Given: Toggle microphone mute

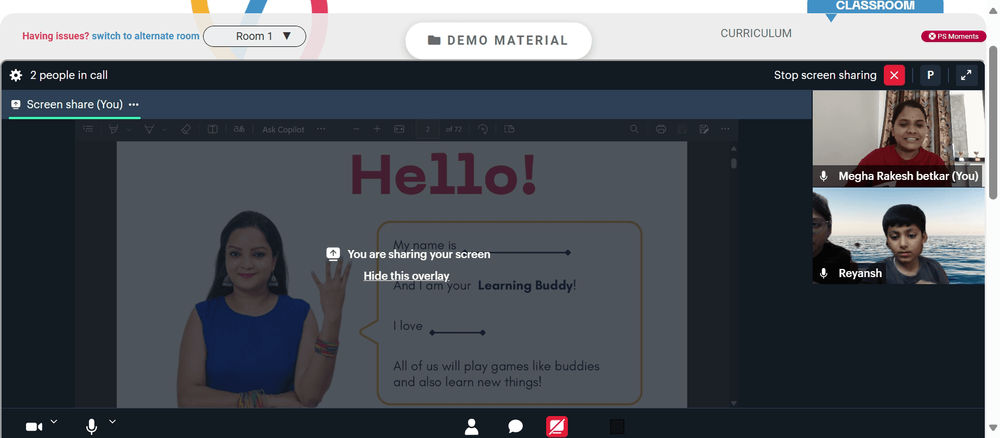Looking at the screenshot, I should pos(92,427).
